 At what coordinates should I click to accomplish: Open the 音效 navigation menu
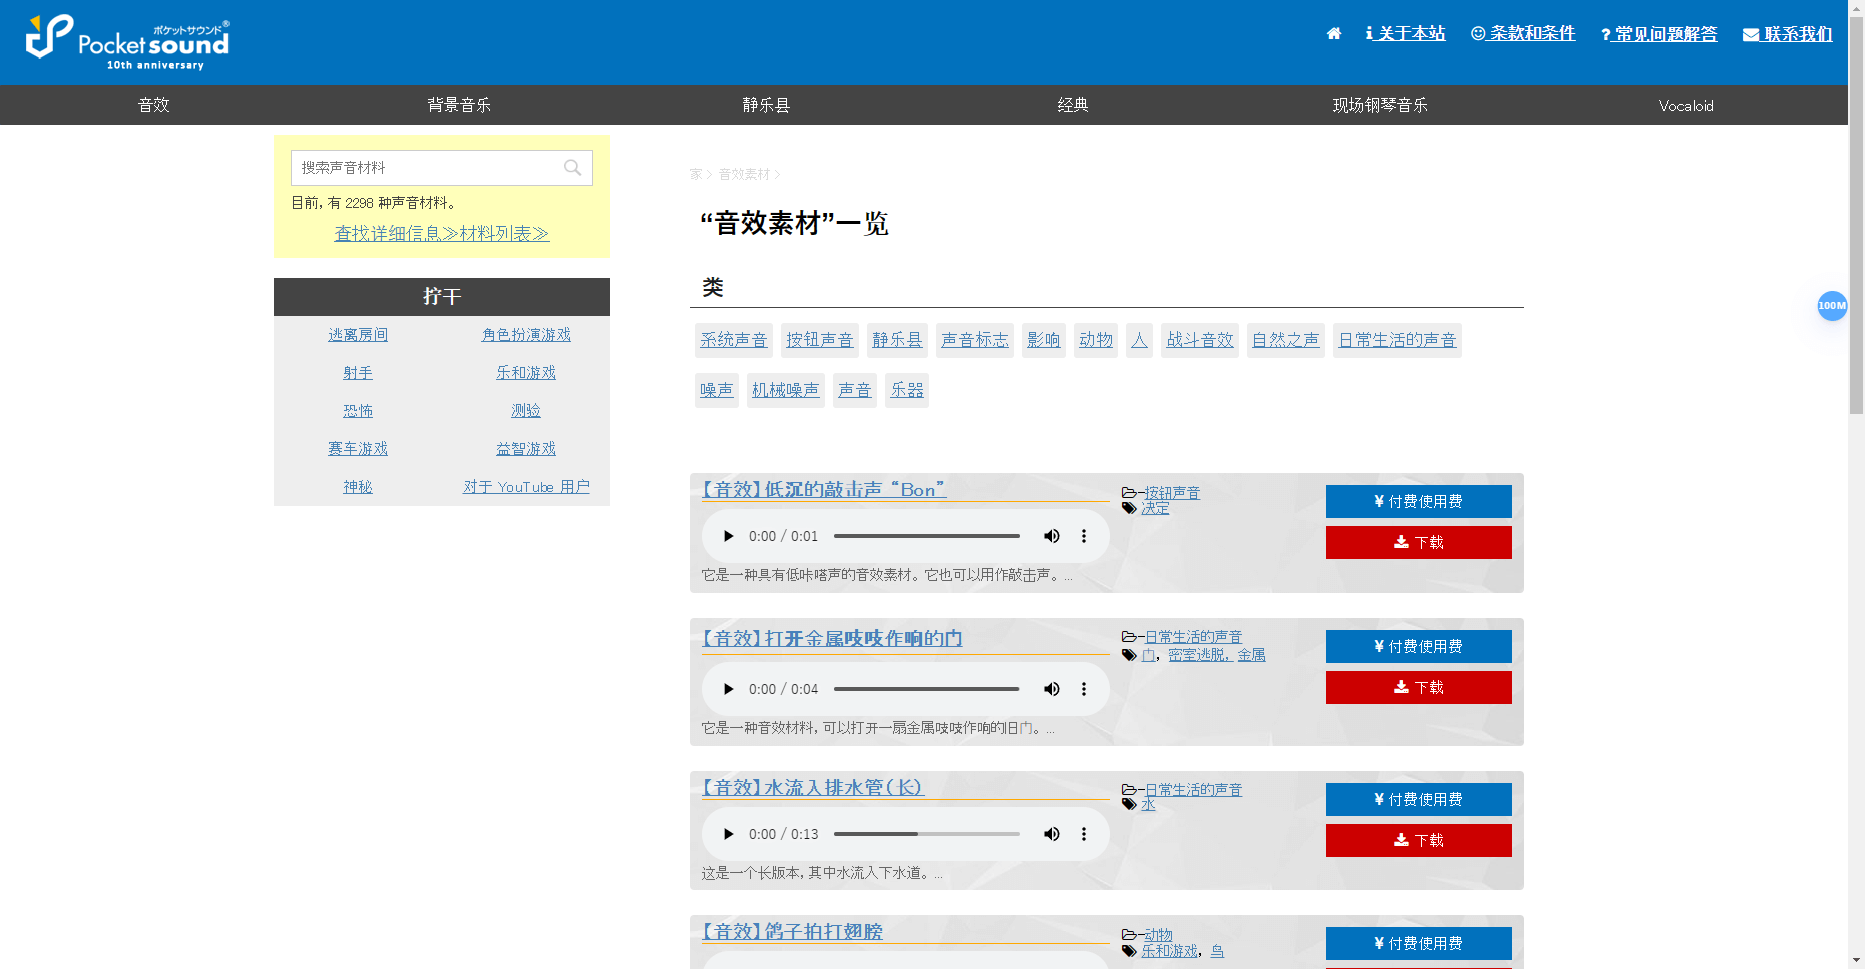(x=154, y=105)
